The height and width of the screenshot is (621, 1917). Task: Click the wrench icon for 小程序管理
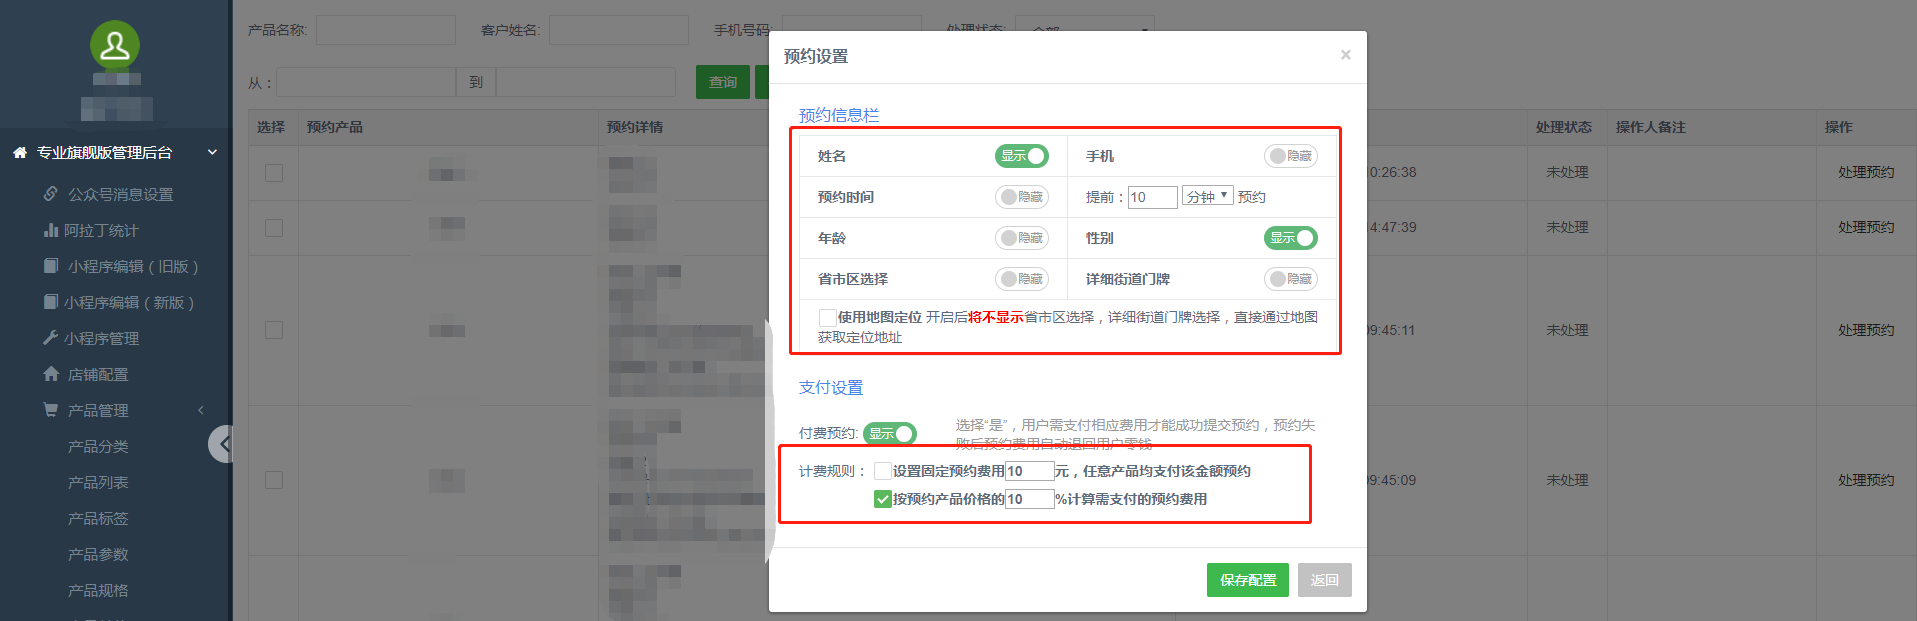(x=51, y=338)
